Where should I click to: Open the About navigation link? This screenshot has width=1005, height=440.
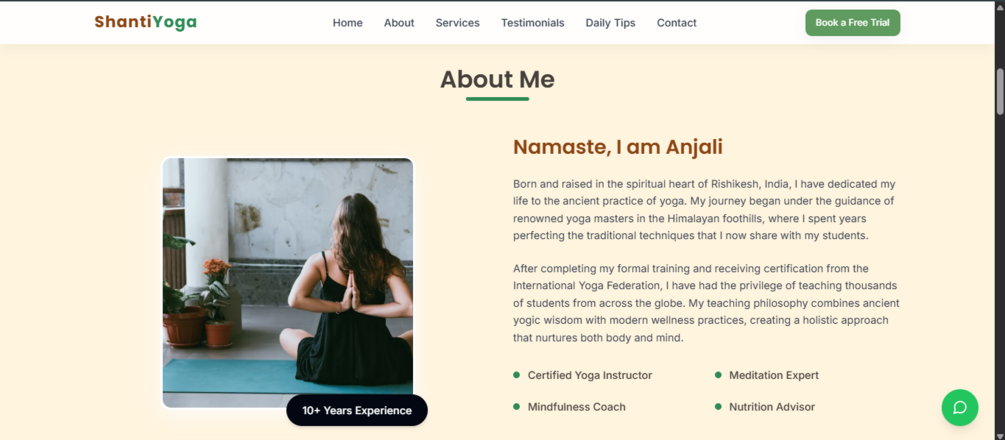tap(398, 23)
